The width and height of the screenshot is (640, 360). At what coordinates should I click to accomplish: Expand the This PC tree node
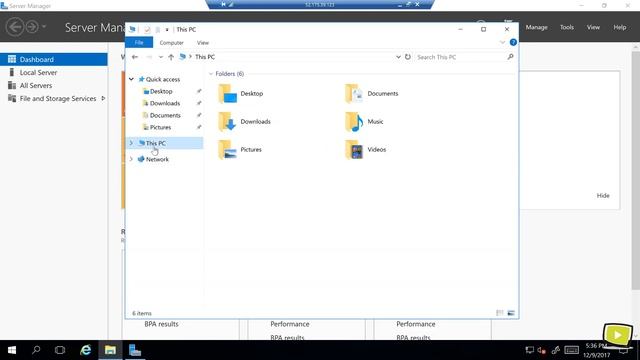click(131, 143)
